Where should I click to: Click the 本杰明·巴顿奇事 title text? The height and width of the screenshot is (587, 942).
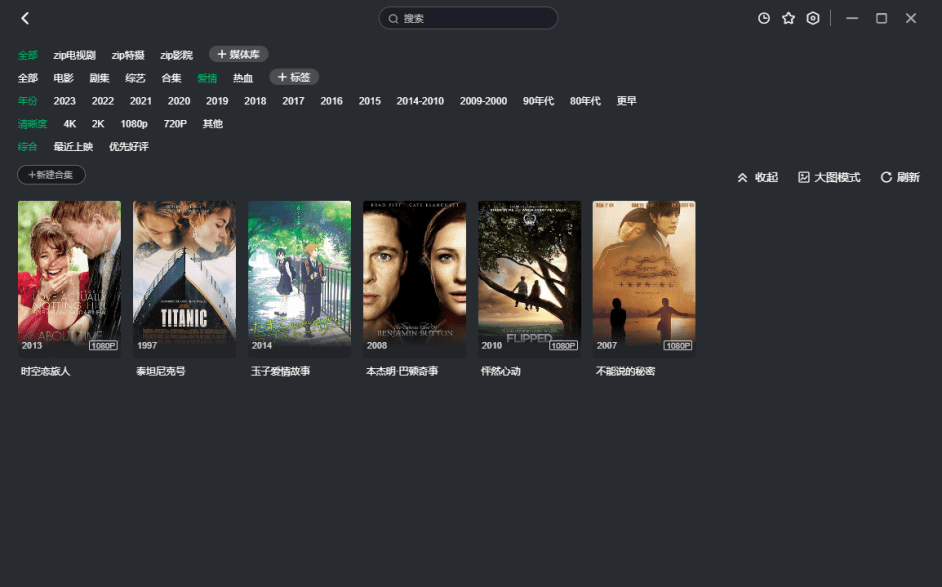pyautogui.click(x=402, y=371)
